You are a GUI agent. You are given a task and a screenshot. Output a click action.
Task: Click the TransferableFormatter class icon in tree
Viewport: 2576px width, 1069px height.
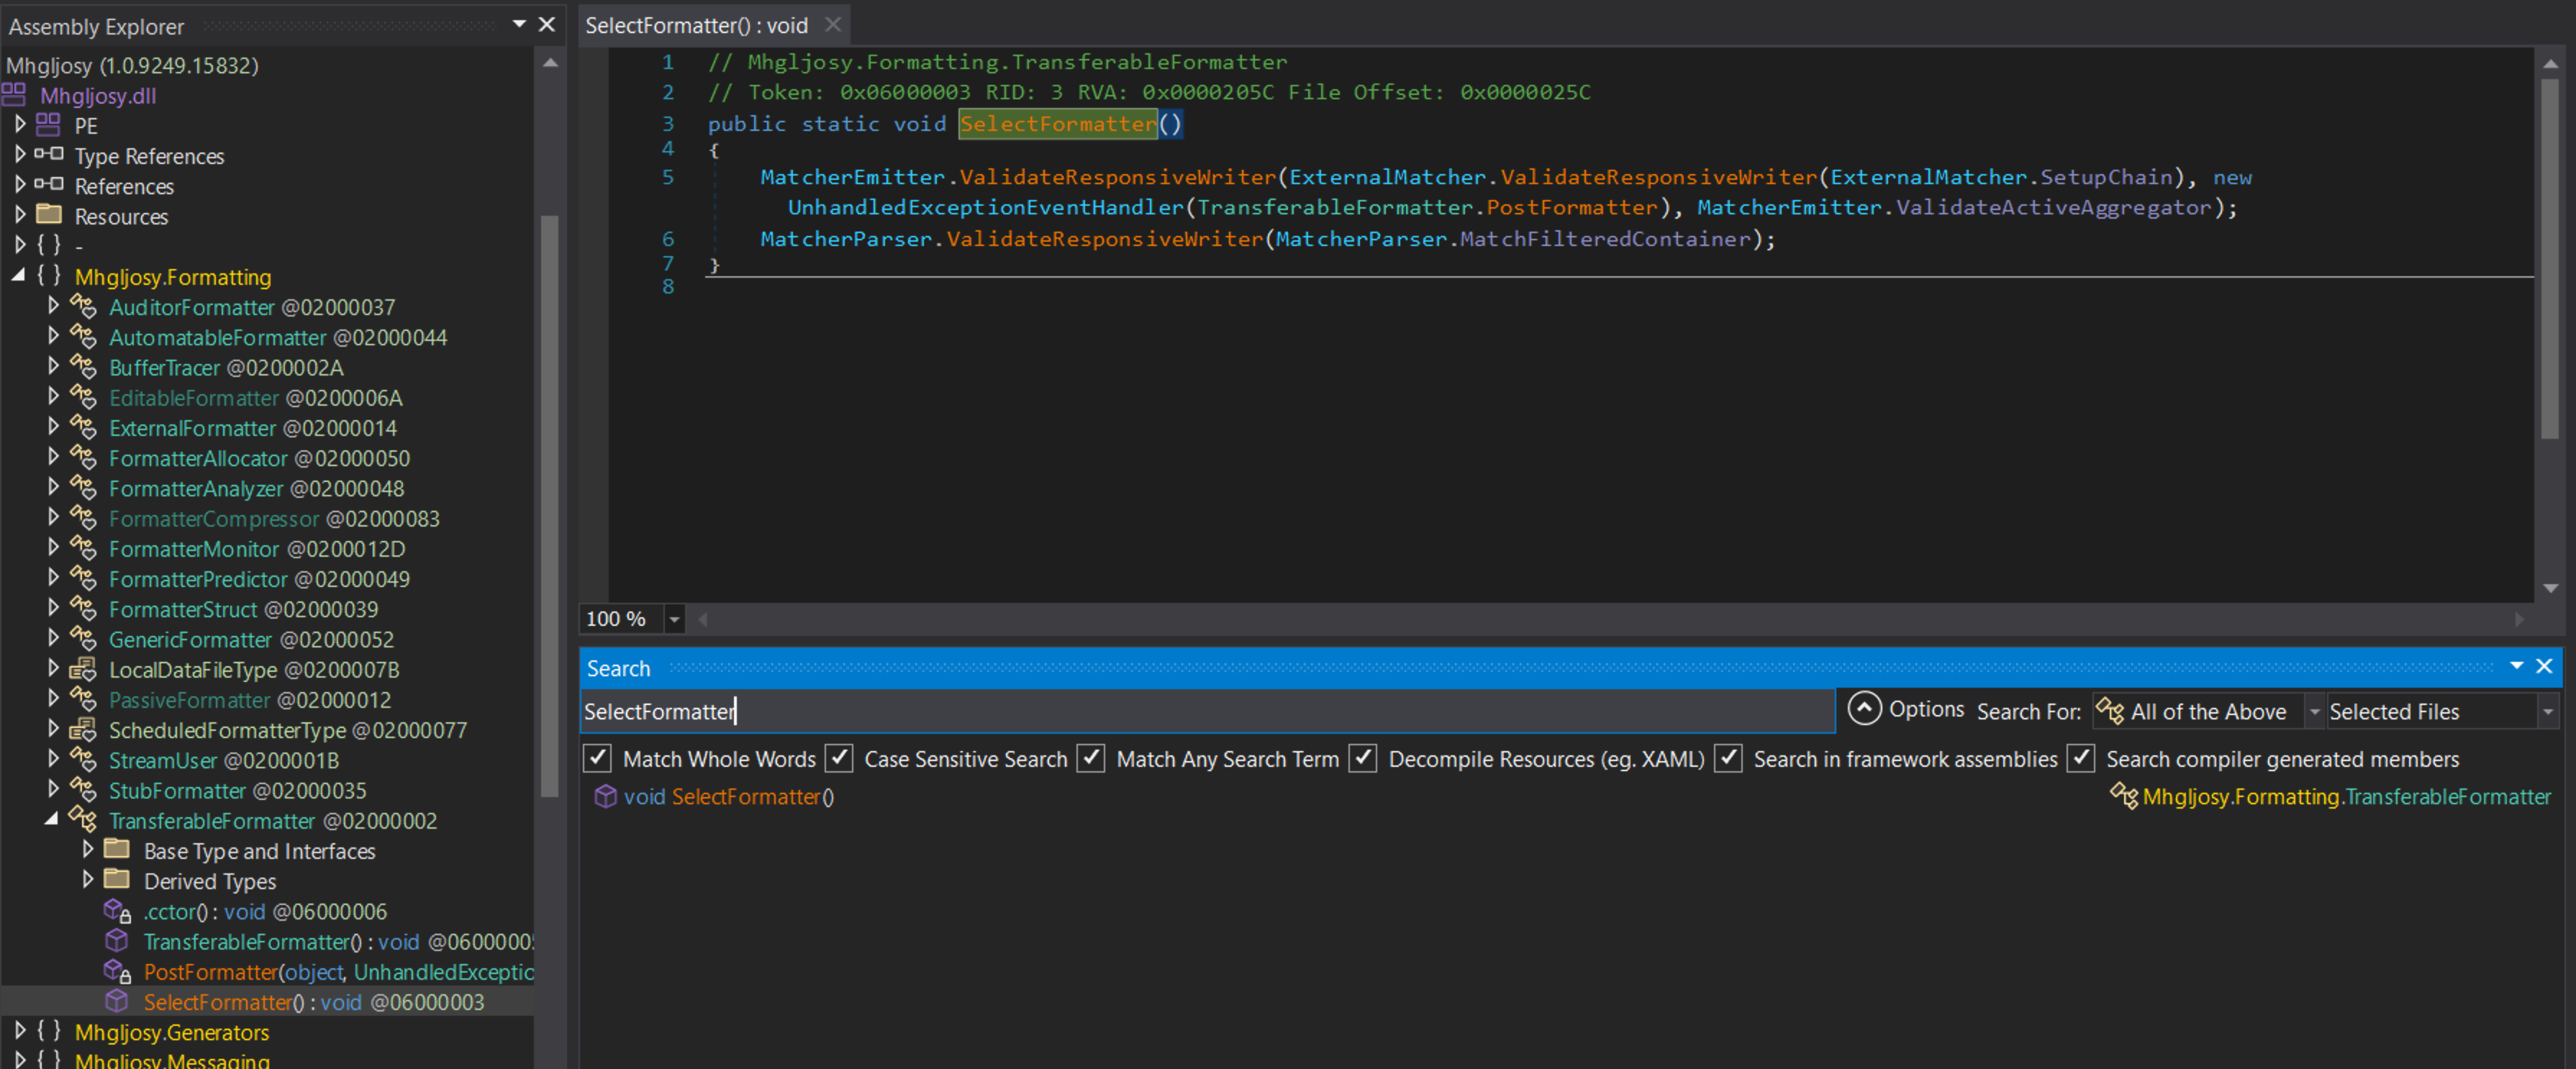[x=83, y=820]
